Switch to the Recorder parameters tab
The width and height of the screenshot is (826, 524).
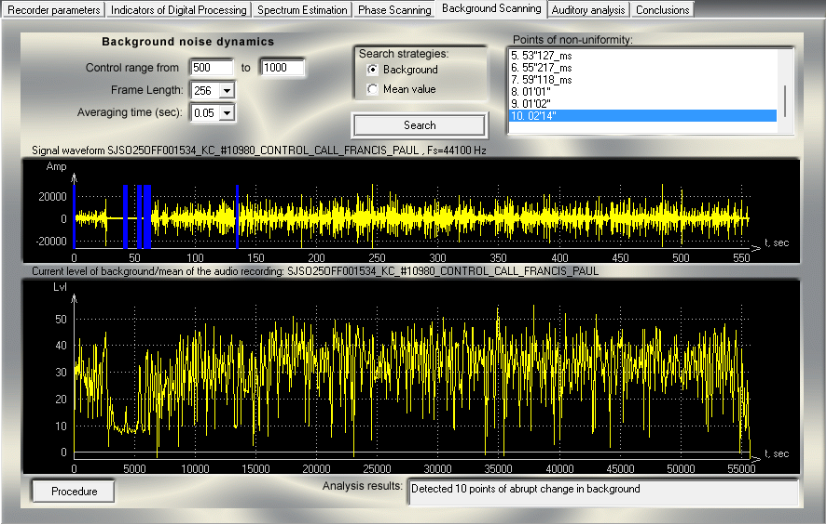coord(53,10)
